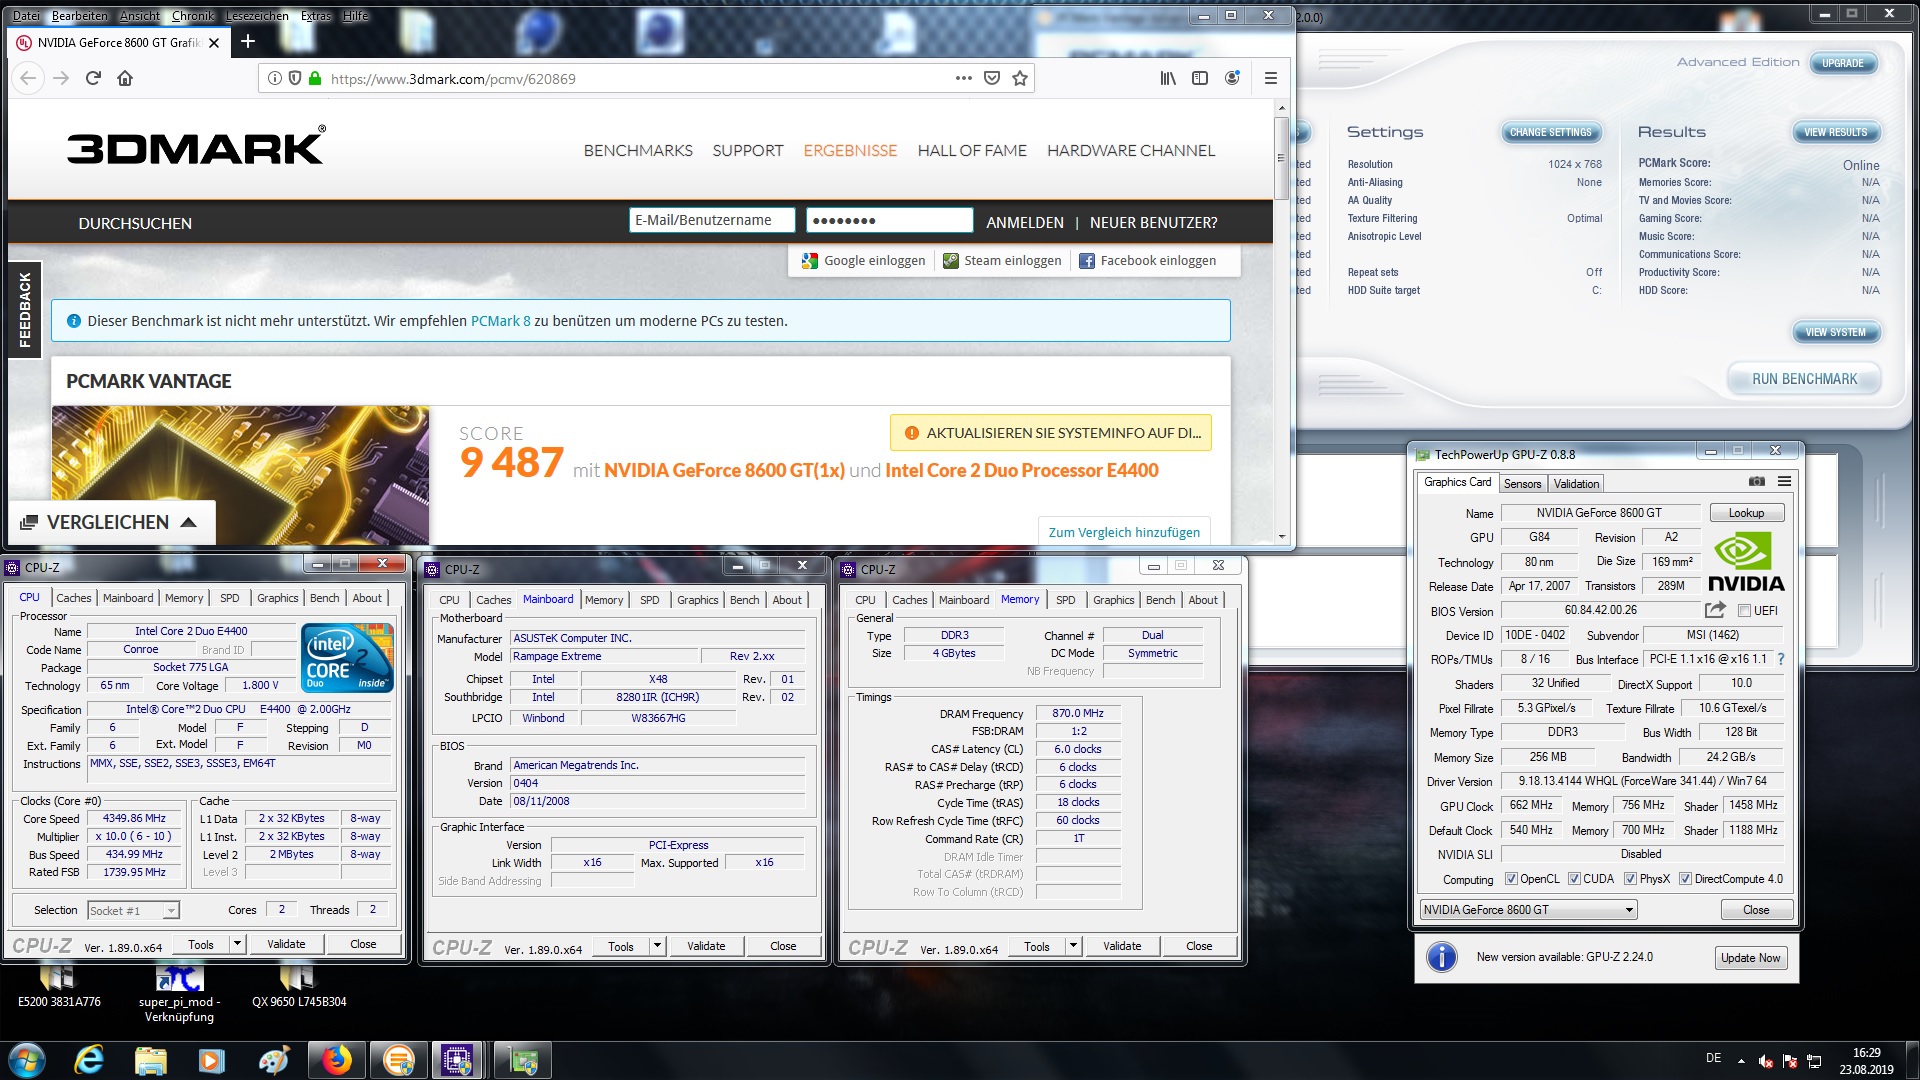Toggle the CUDA checkbox in GPU-Z
The image size is (1920, 1080).
[x=1574, y=879]
